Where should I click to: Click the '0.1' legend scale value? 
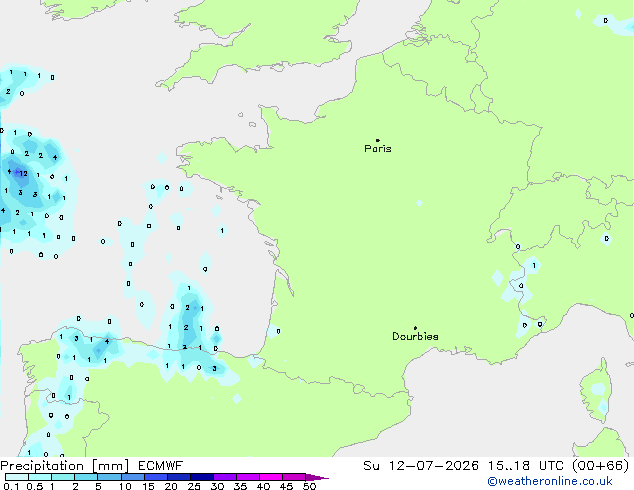(x=11, y=486)
